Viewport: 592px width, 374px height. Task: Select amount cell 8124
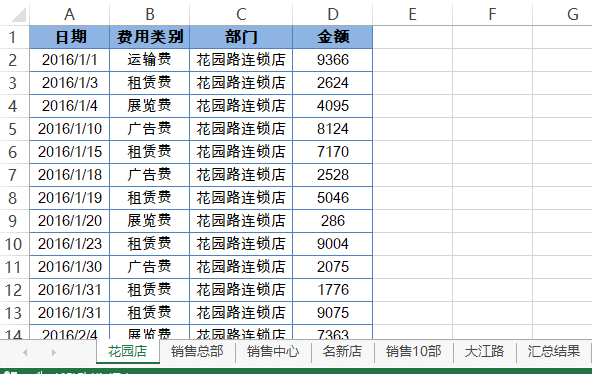click(333, 129)
